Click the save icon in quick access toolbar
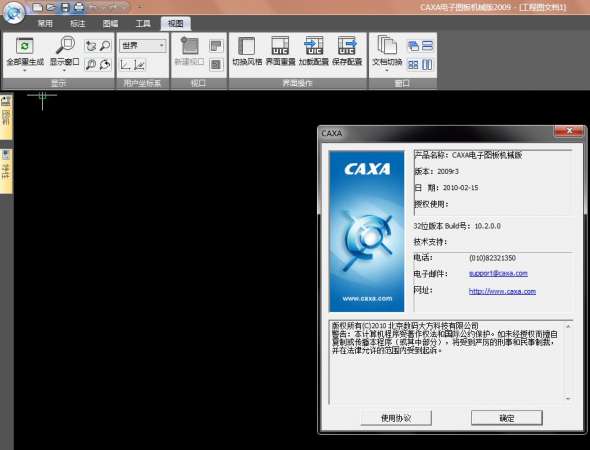 point(65,7)
